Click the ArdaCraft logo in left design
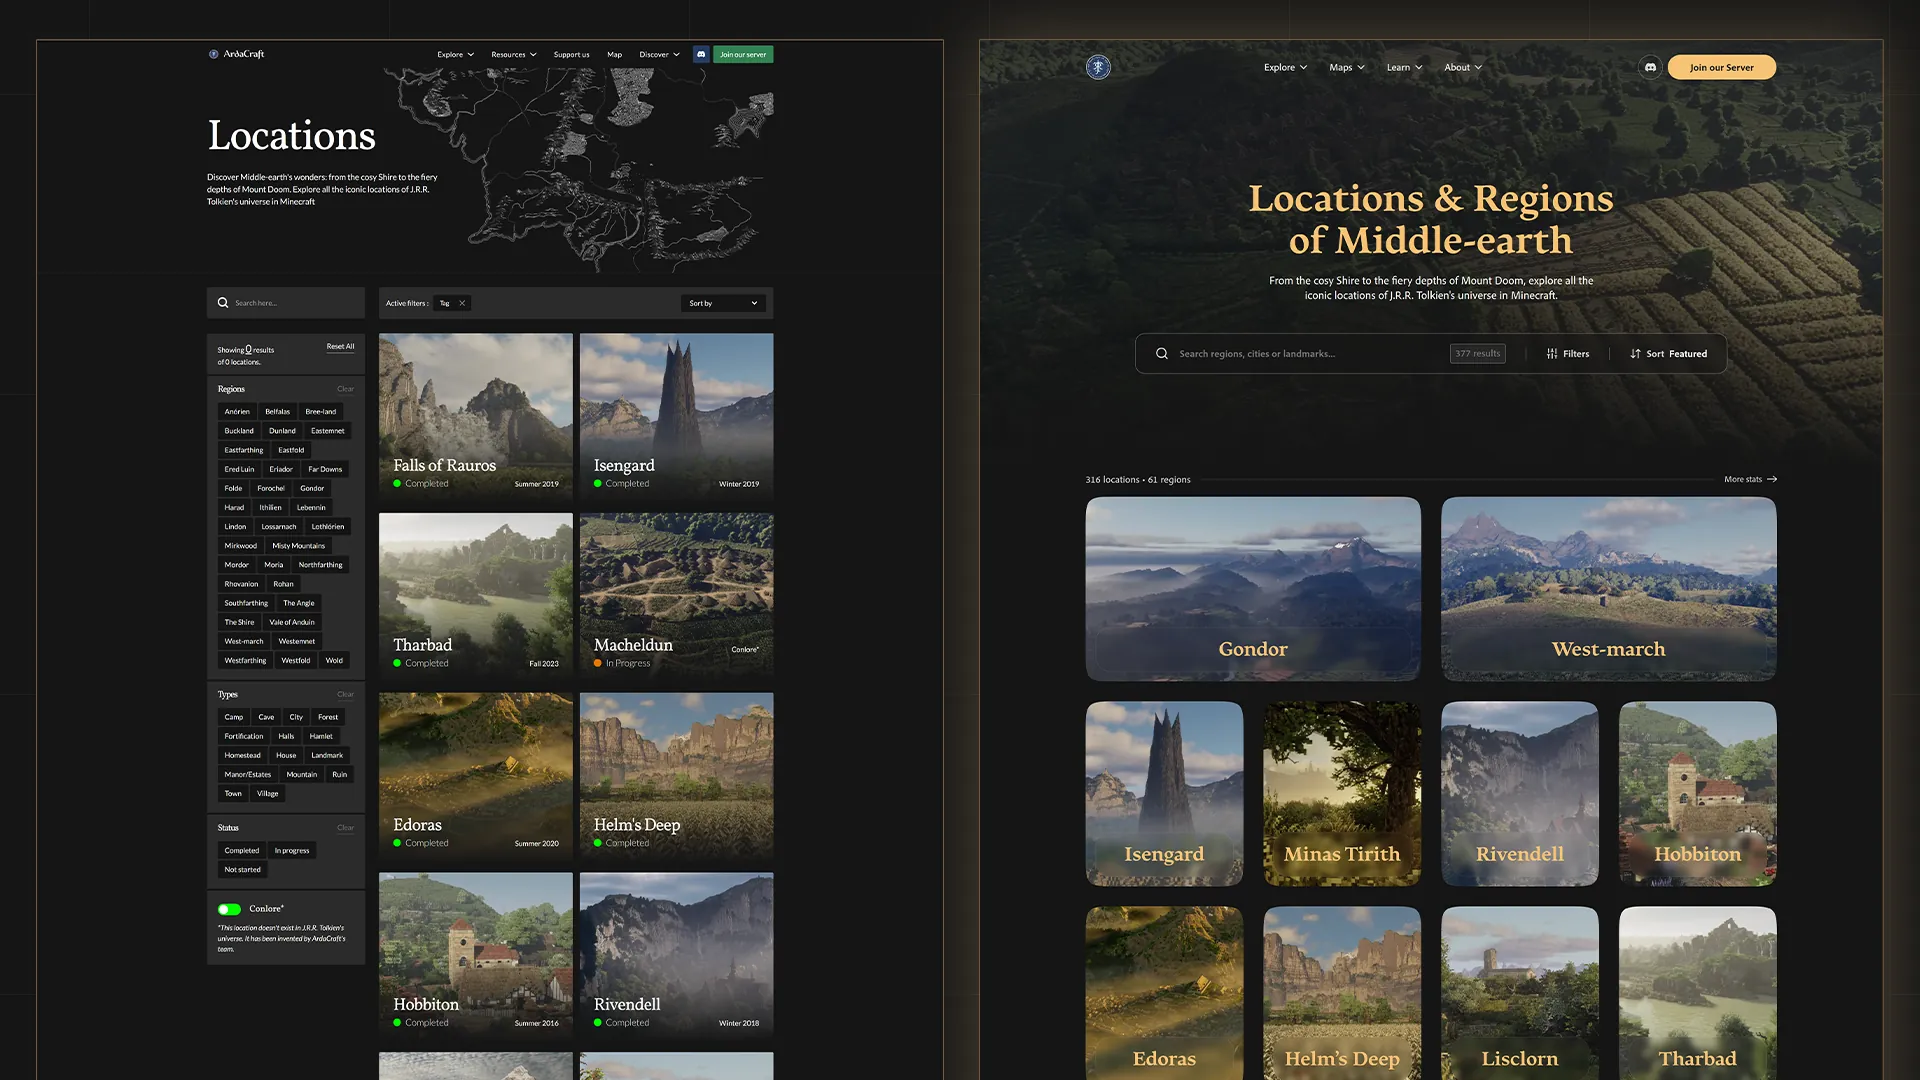 pyautogui.click(x=236, y=54)
